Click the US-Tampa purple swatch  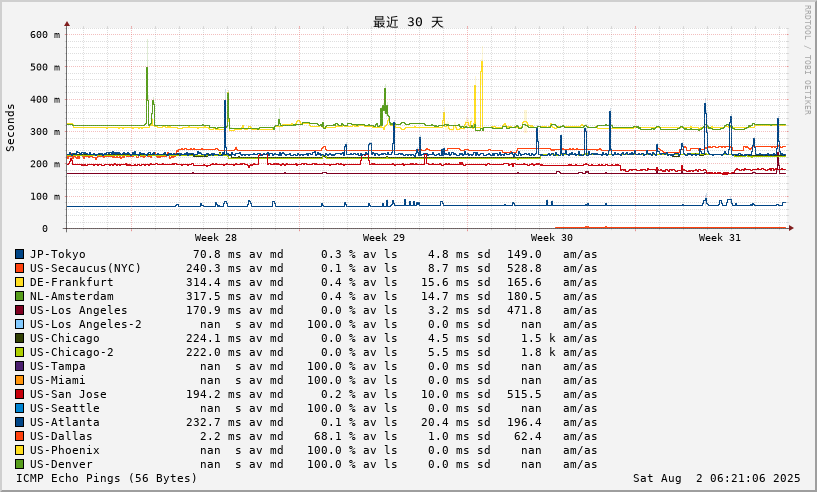[x=19, y=366]
